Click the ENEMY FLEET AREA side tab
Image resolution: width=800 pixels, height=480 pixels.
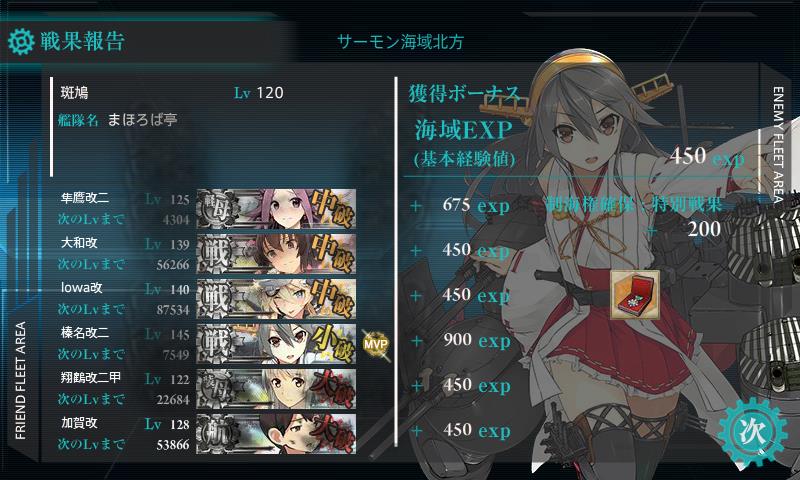click(x=778, y=145)
